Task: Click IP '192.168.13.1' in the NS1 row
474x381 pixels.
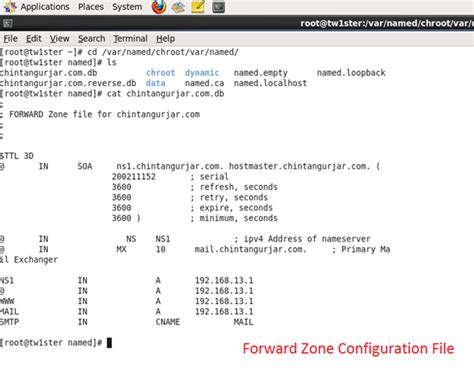Action: (224, 280)
